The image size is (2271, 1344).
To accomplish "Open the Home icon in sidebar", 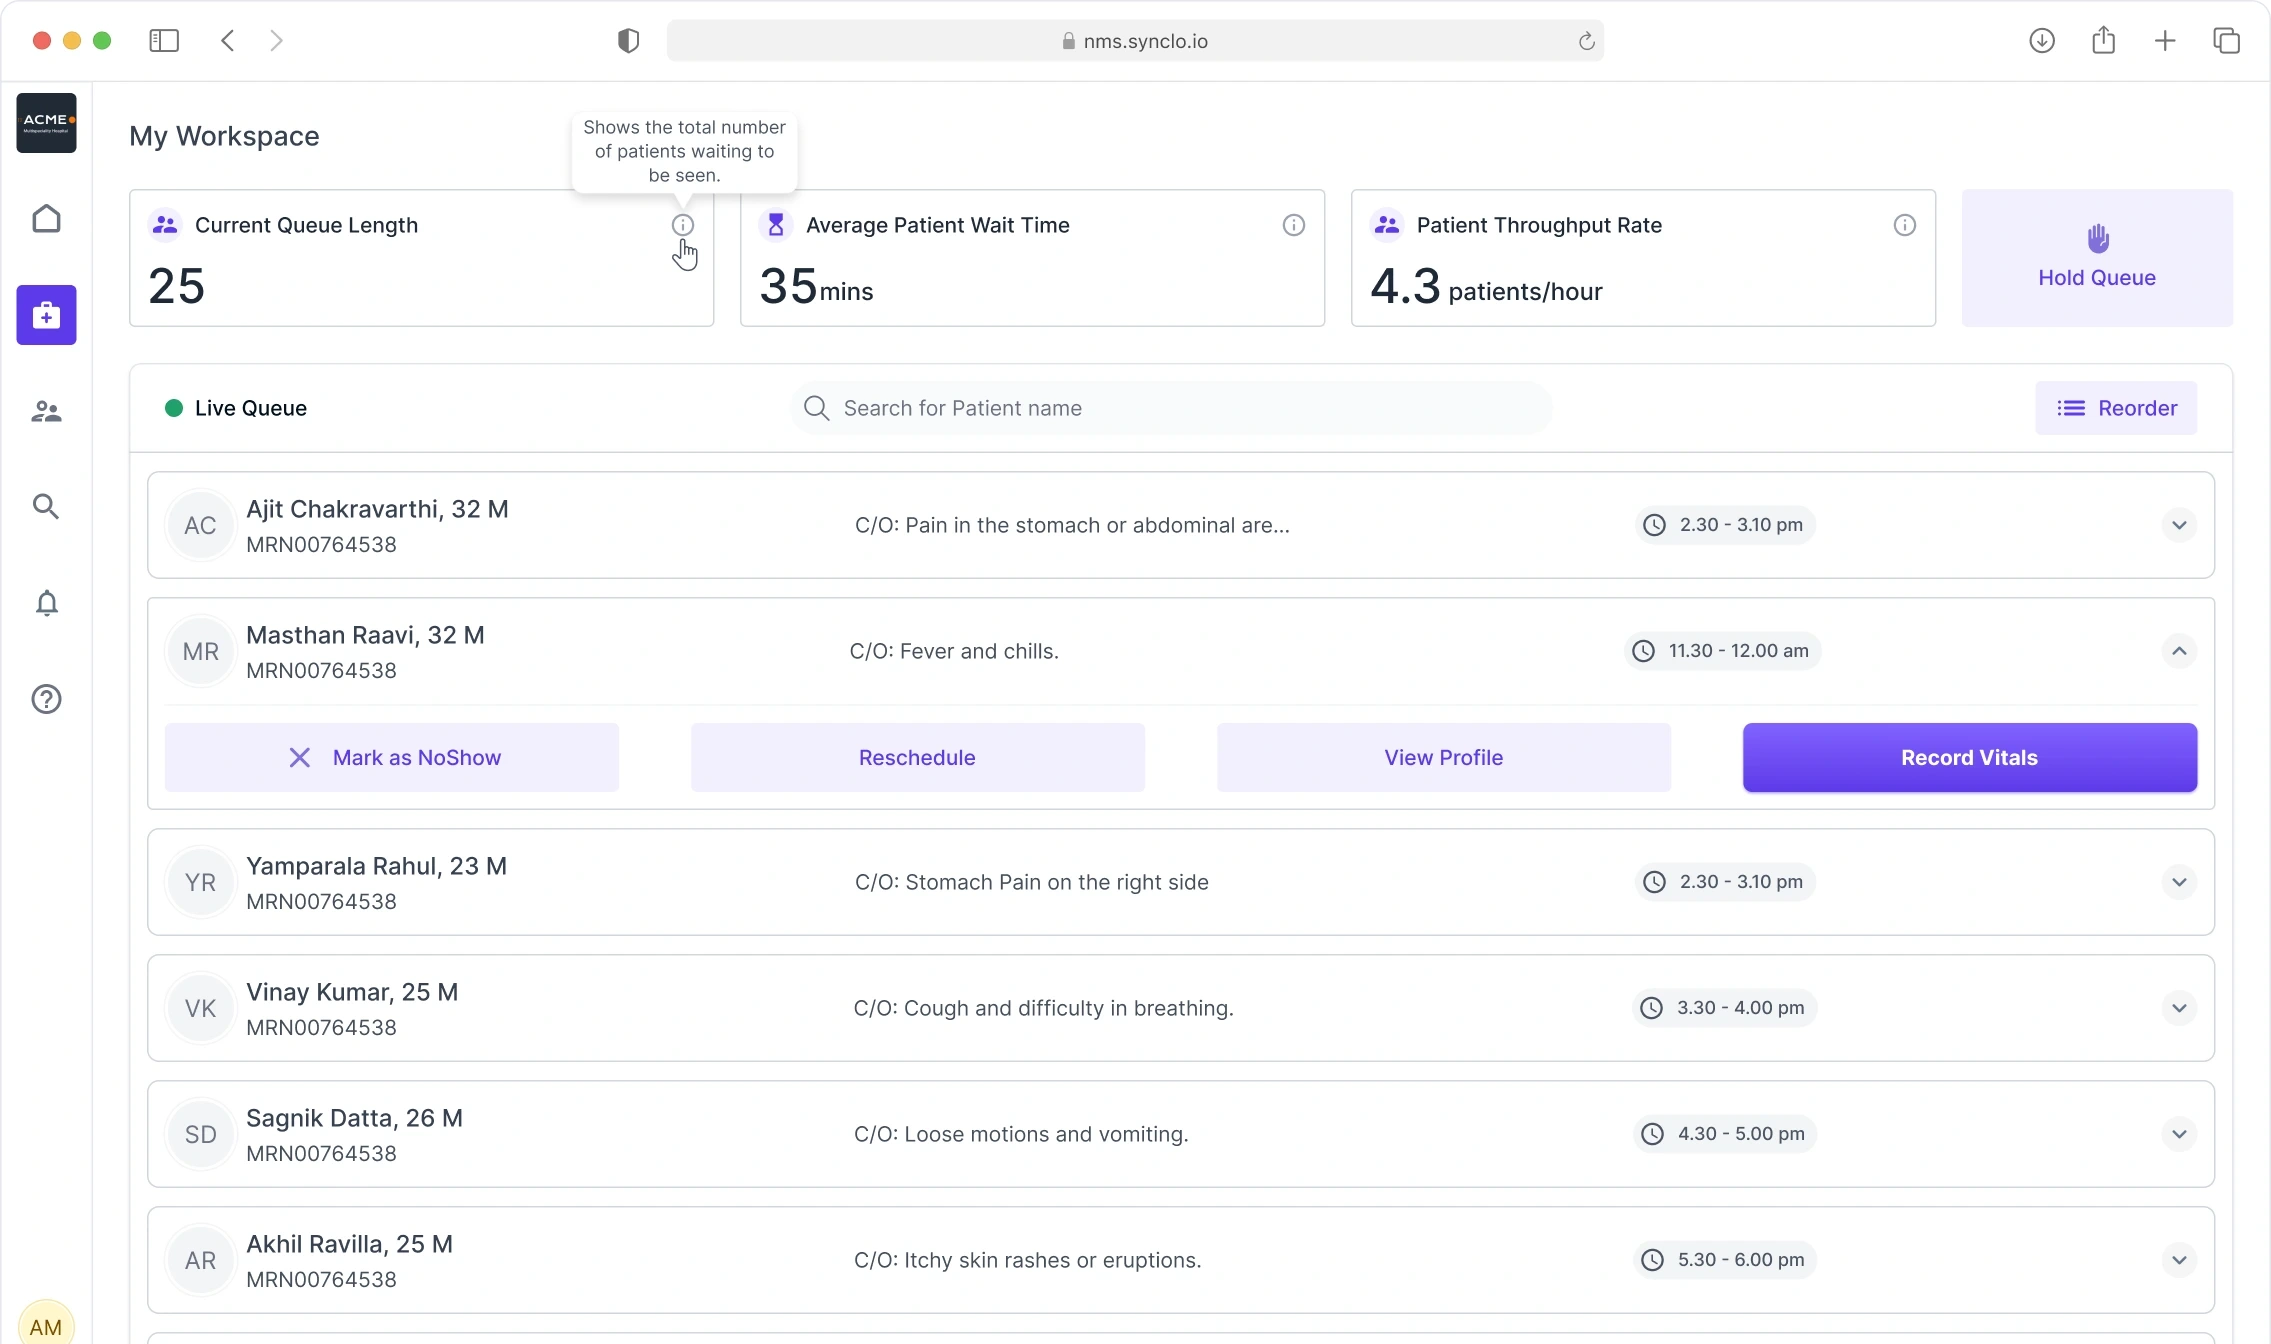I will (x=46, y=219).
